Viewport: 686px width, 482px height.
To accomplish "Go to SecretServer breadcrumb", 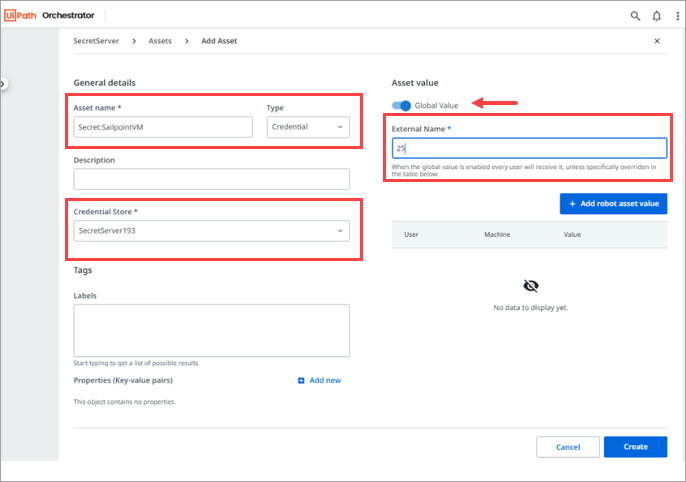I will click(x=96, y=41).
